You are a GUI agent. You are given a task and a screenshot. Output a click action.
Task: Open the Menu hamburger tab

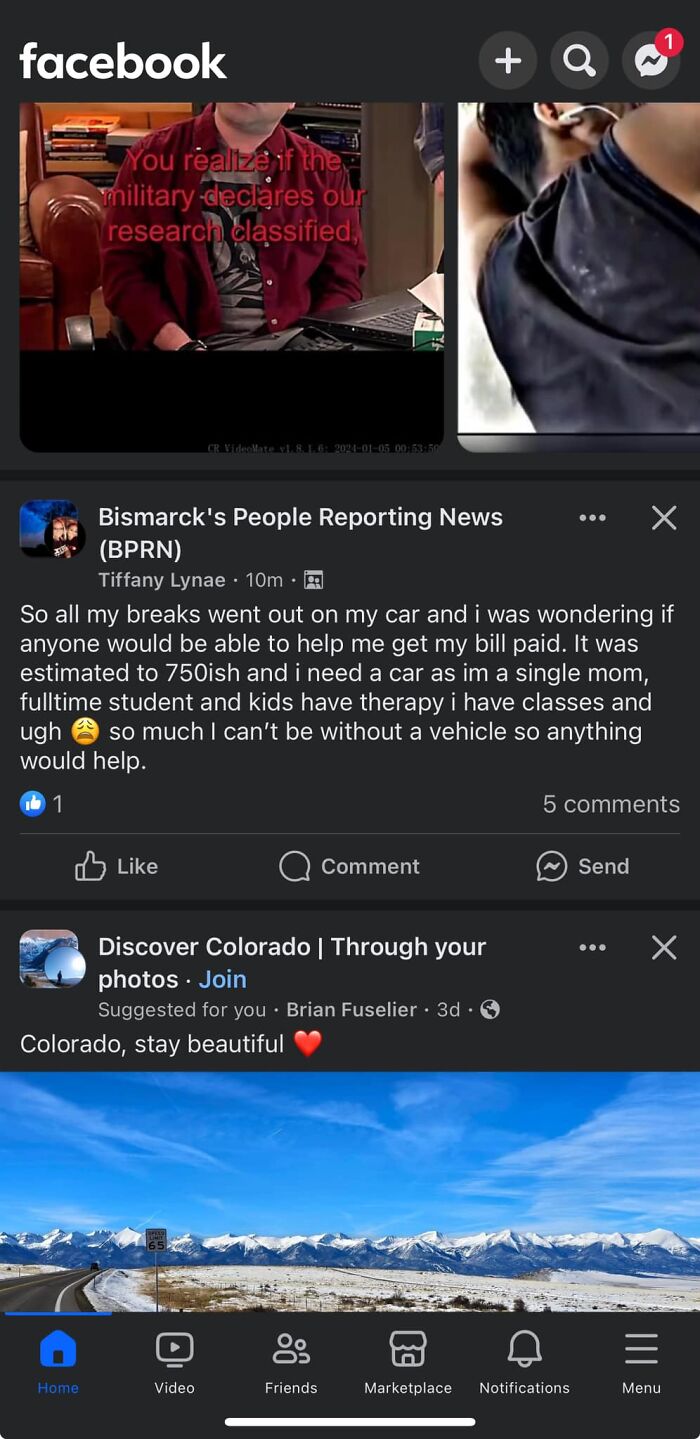pyautogui.click(x=641, y=1363)
